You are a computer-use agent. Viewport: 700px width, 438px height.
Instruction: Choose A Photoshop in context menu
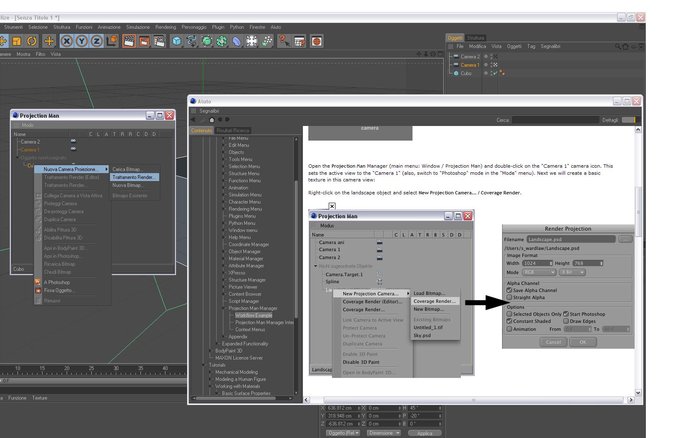click(x=57, y=282)
